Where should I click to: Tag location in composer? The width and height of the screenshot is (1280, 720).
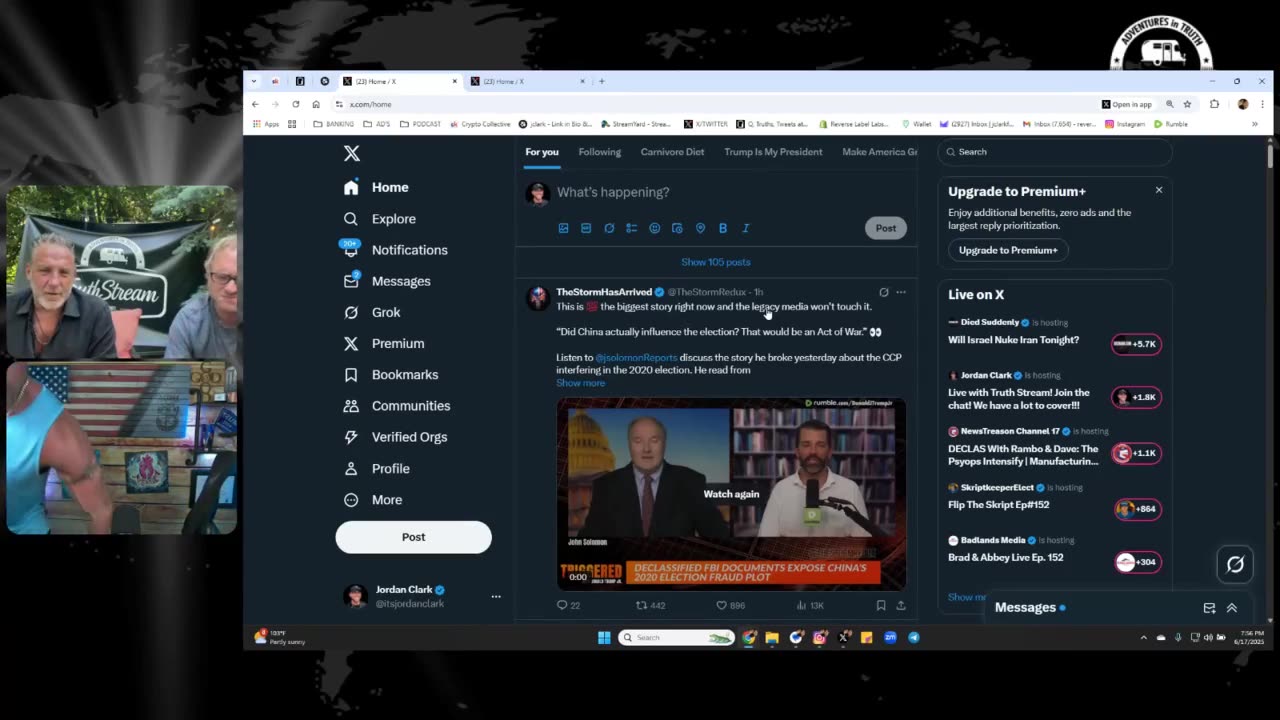click(700, 228)
